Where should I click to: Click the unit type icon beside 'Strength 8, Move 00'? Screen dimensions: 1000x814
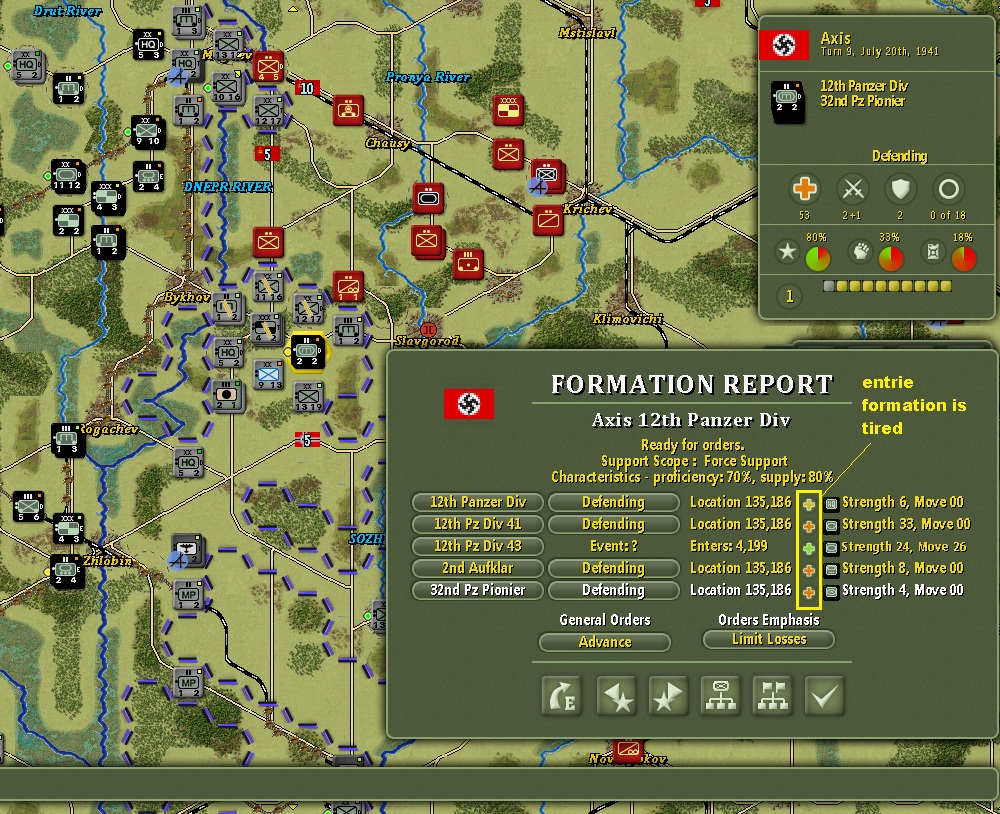[831, 570]
